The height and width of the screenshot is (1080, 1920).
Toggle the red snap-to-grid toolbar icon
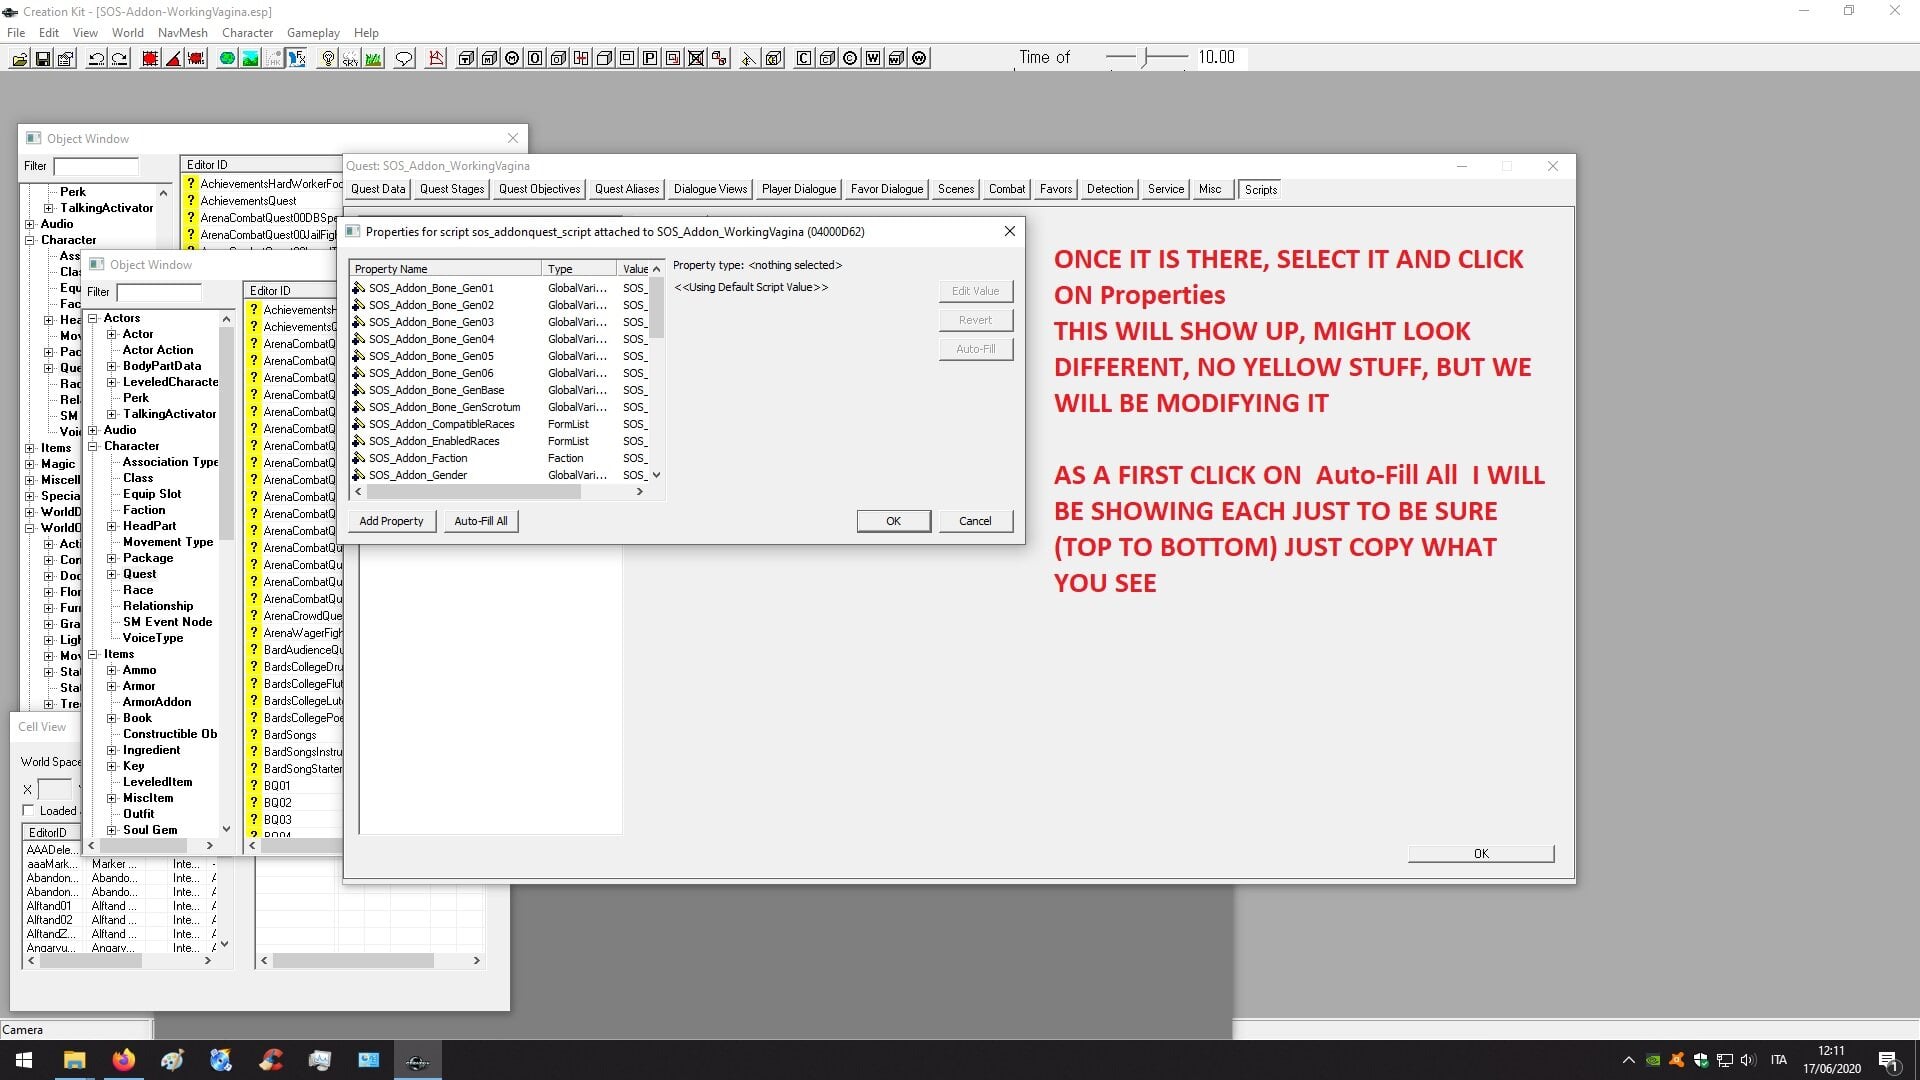[150, 58]
